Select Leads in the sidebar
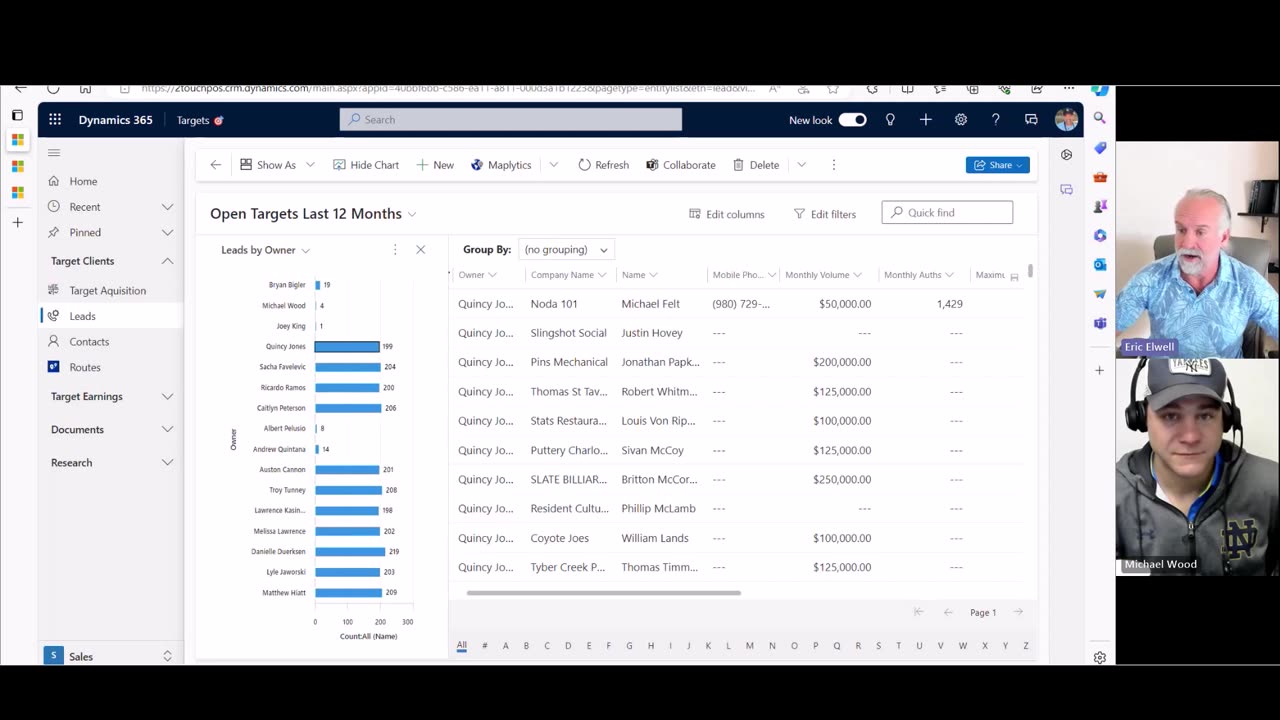The width and height of the screenshot is (1280, 720). pos(110,316)
